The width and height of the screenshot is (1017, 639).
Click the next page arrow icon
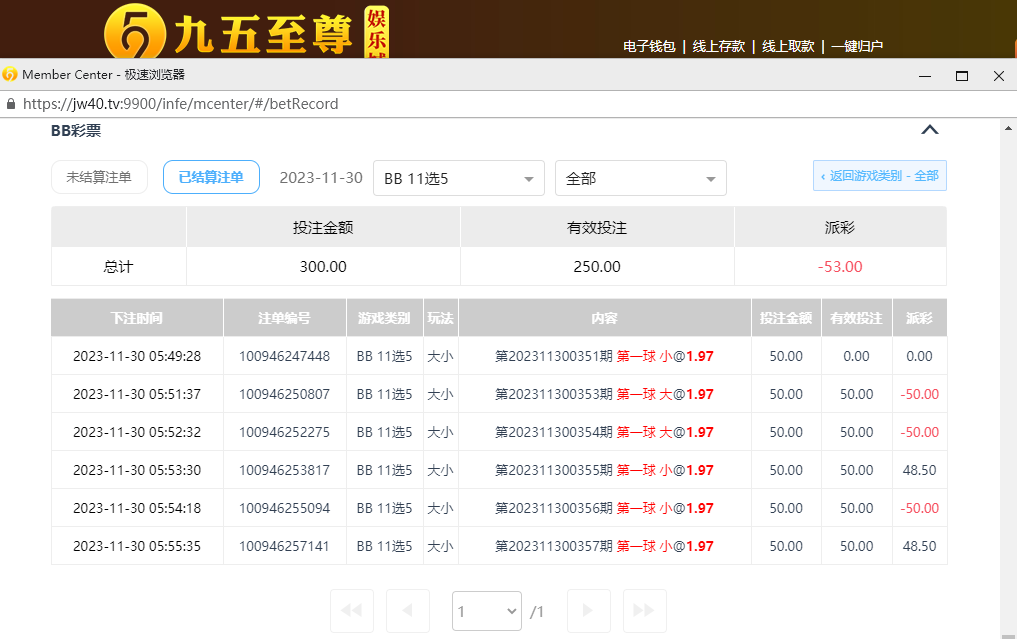(x=588, y=610)
